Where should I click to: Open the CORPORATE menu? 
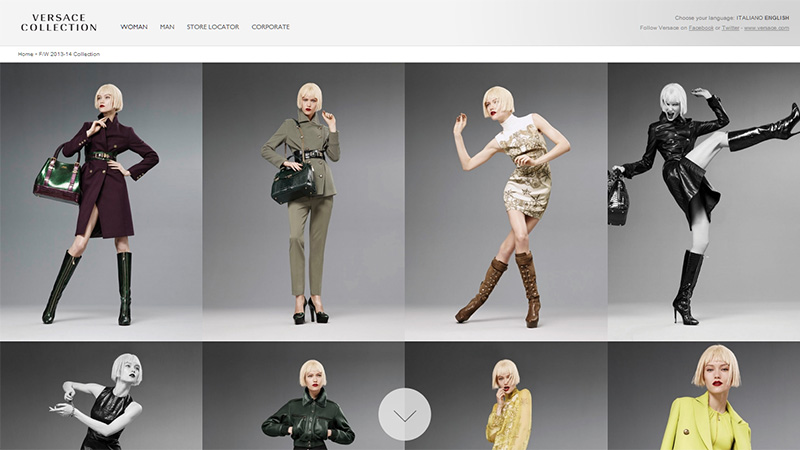pos(270,27)
